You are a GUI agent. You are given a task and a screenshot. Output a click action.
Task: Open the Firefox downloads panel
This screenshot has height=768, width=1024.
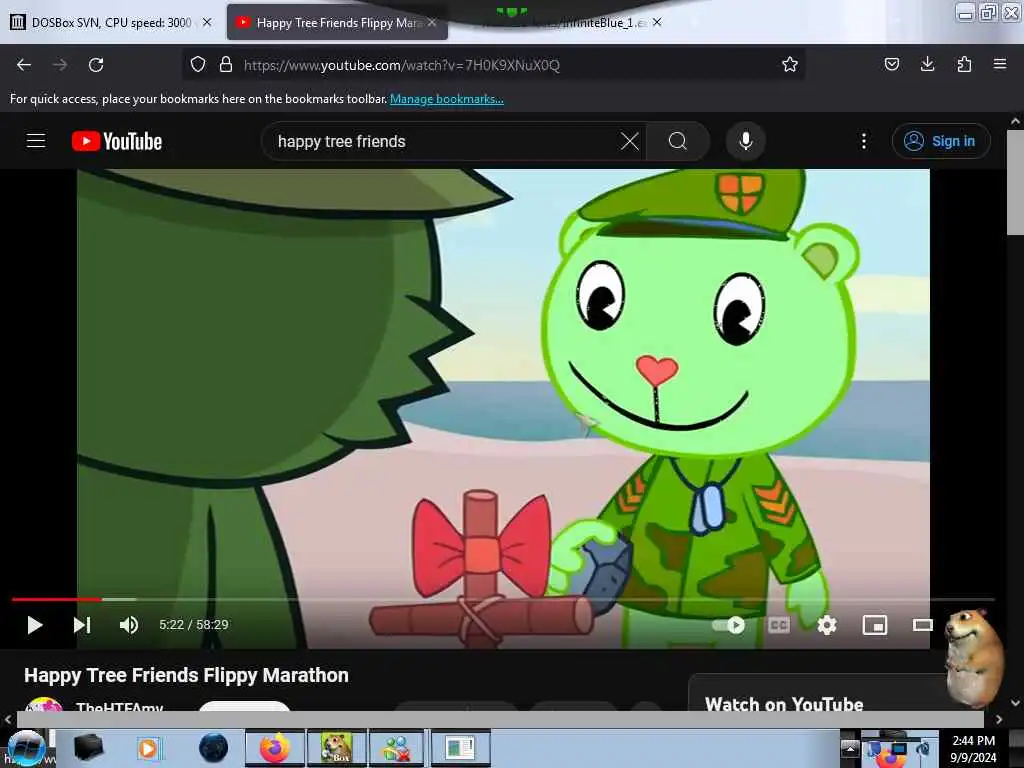click(927, 64)
